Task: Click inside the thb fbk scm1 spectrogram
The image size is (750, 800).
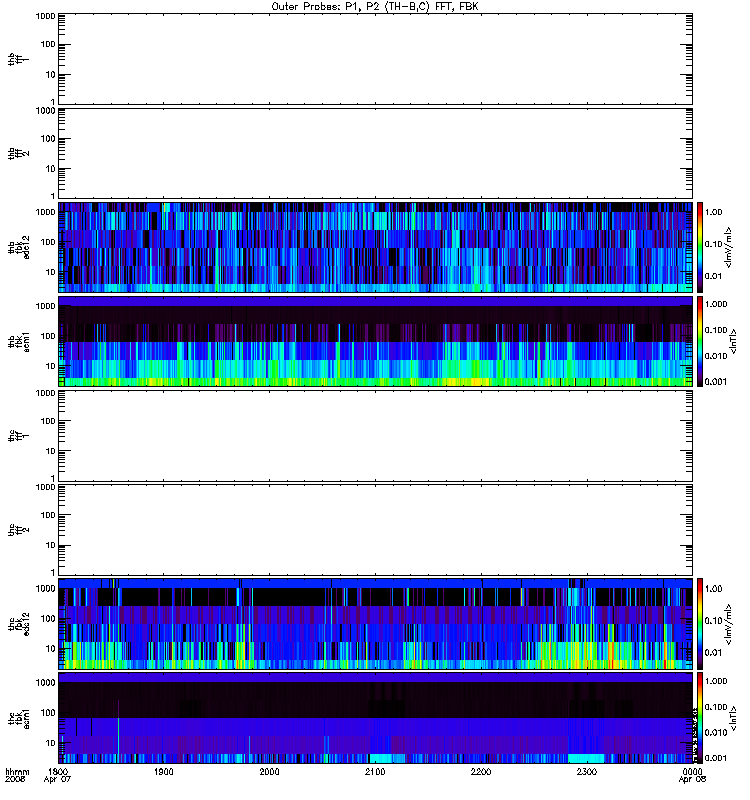Action: click(376, 341)
